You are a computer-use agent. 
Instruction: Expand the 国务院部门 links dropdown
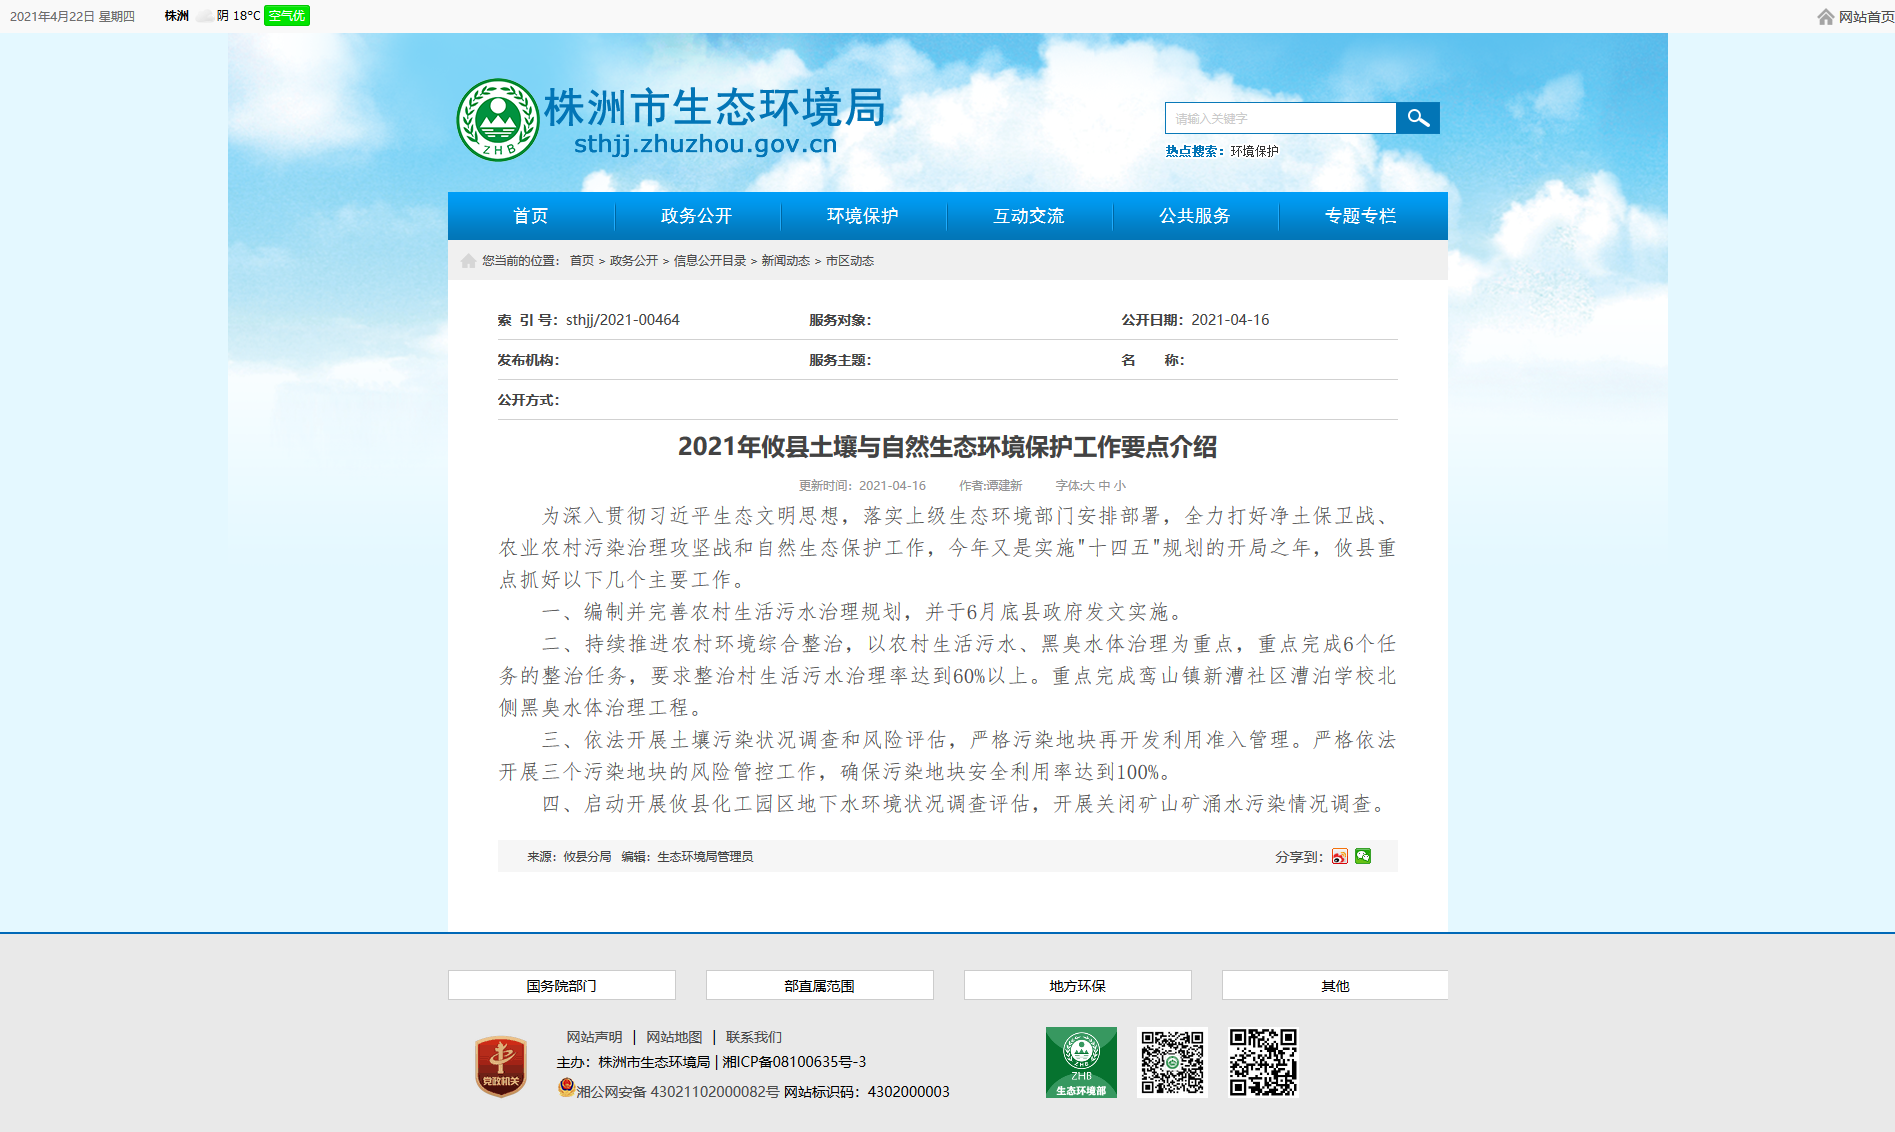pos(561,986)
